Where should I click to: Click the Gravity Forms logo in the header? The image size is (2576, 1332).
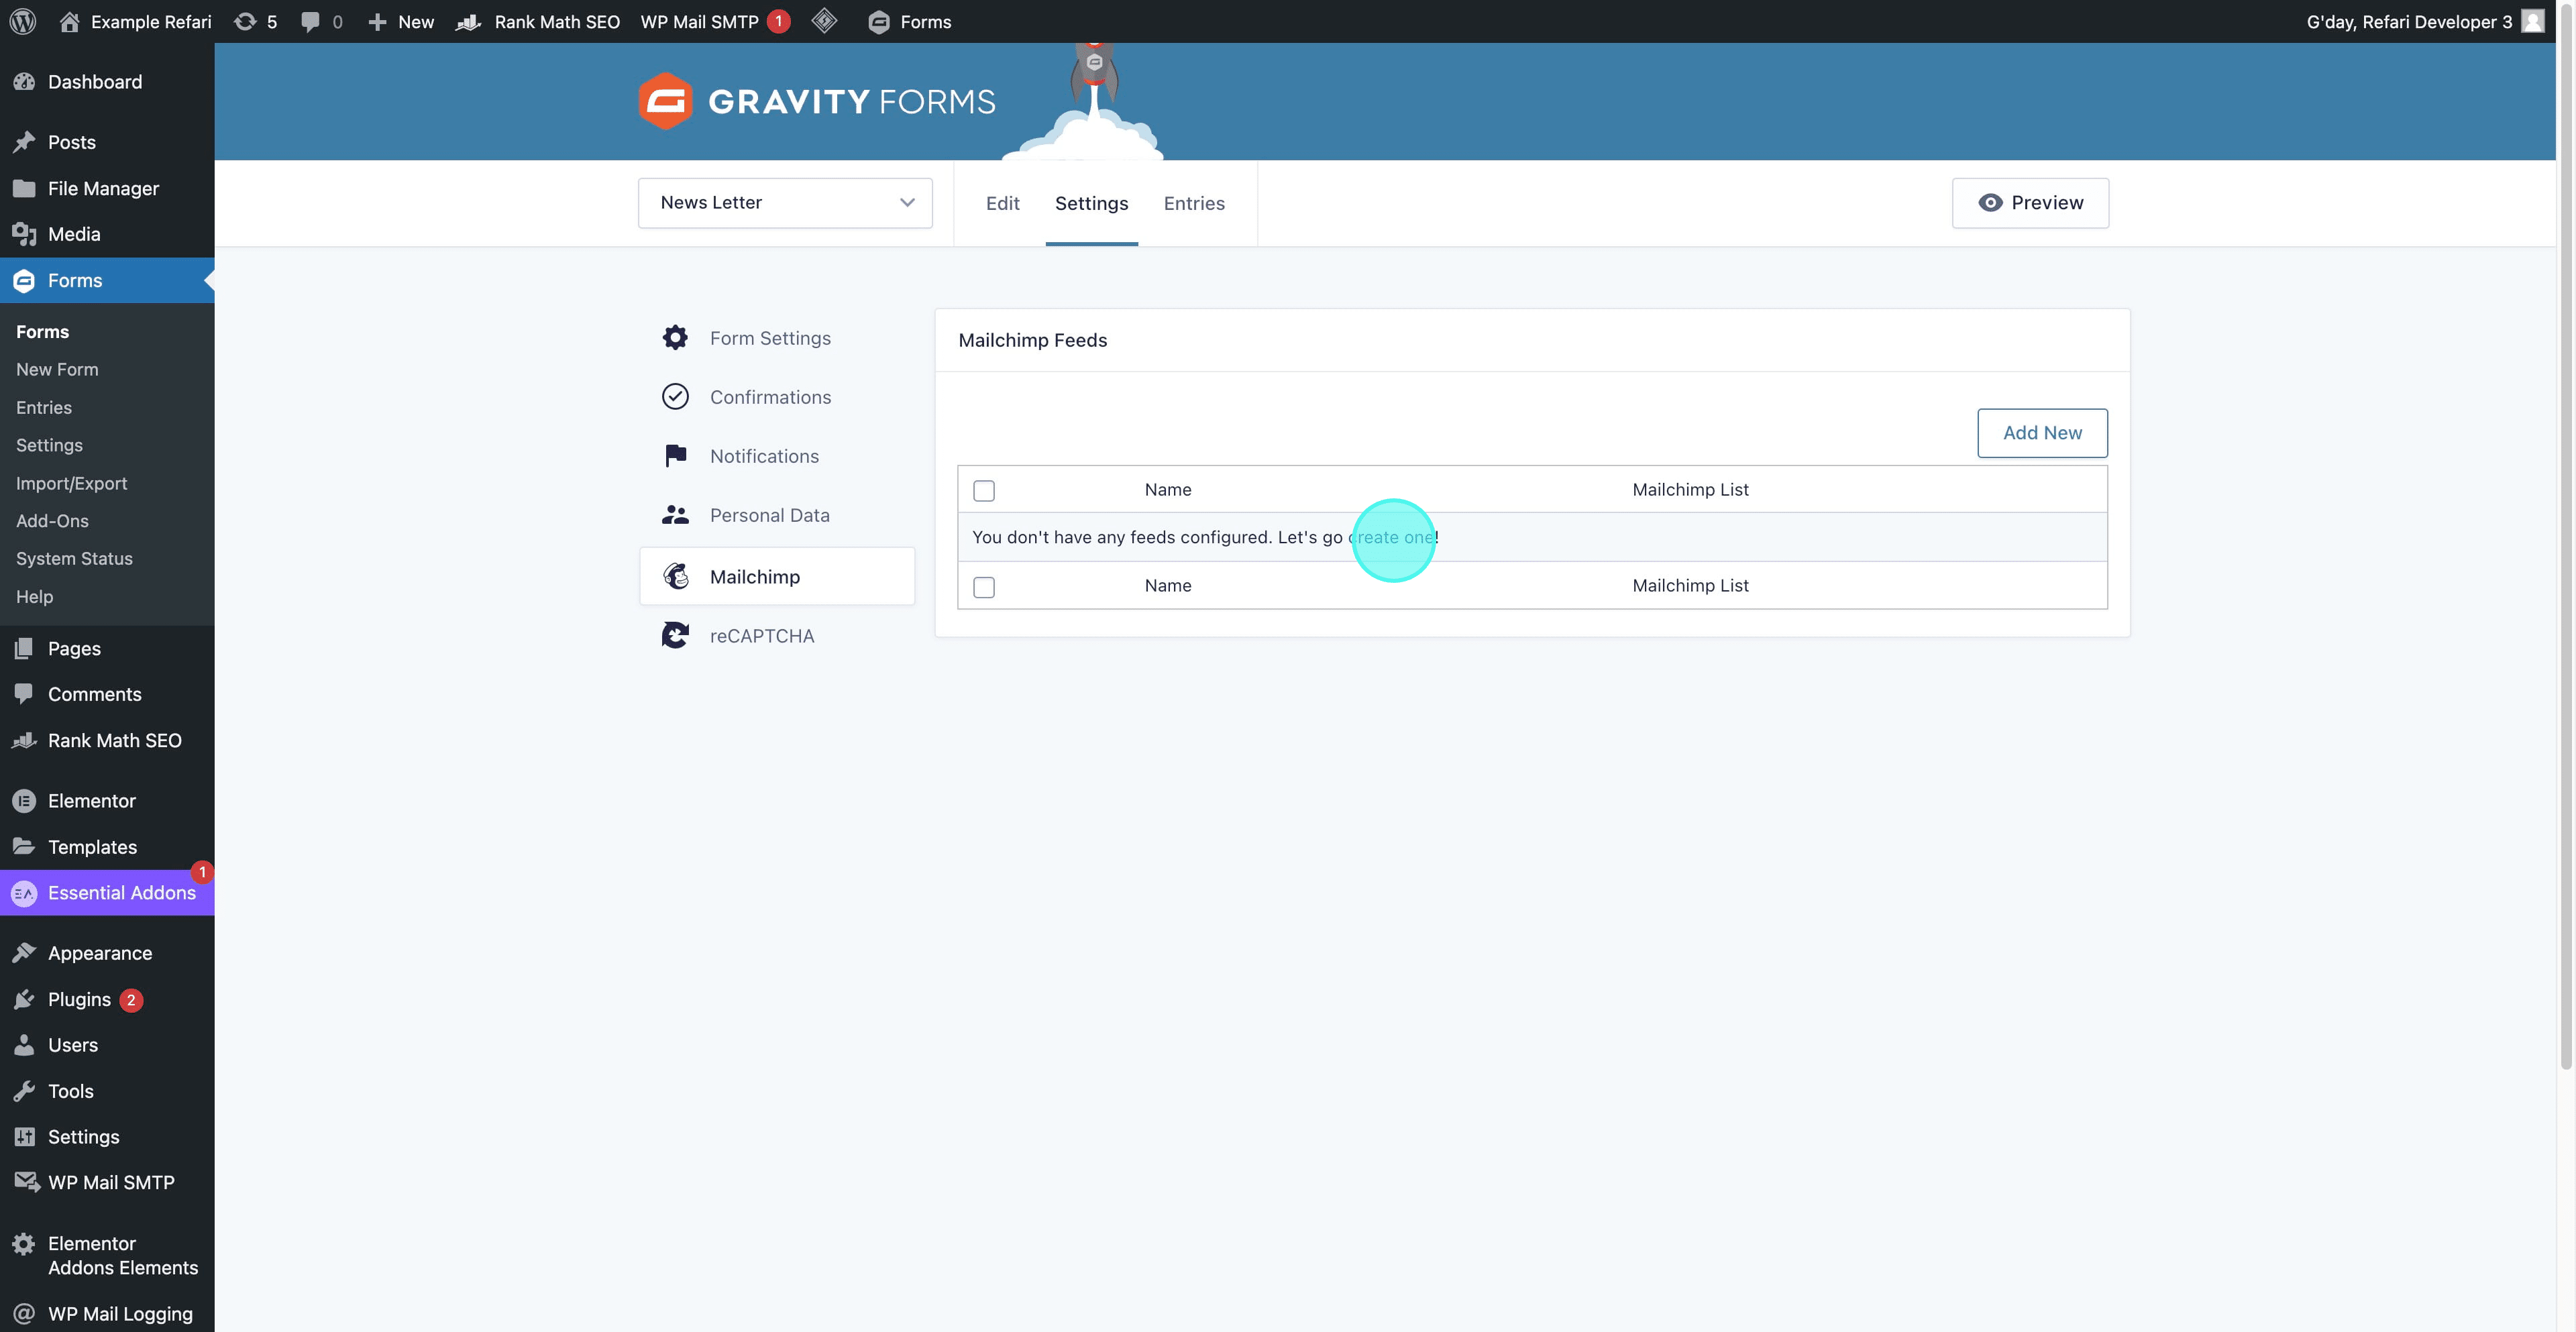tap(816, 101)
